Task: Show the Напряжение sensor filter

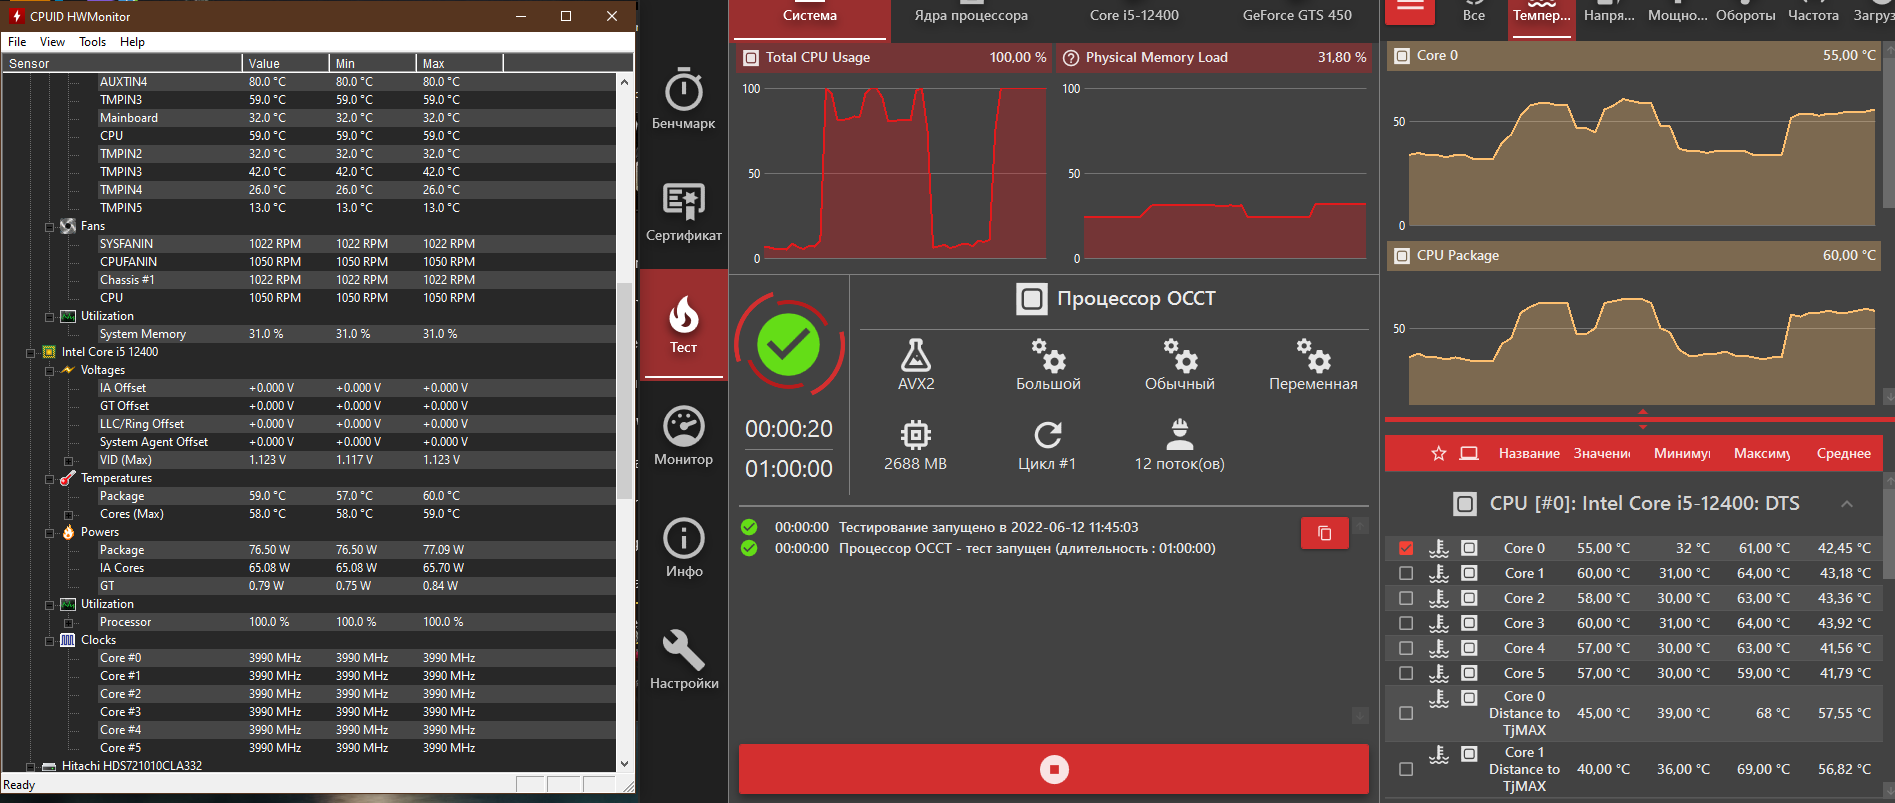Action: [x=1609, y=14]
